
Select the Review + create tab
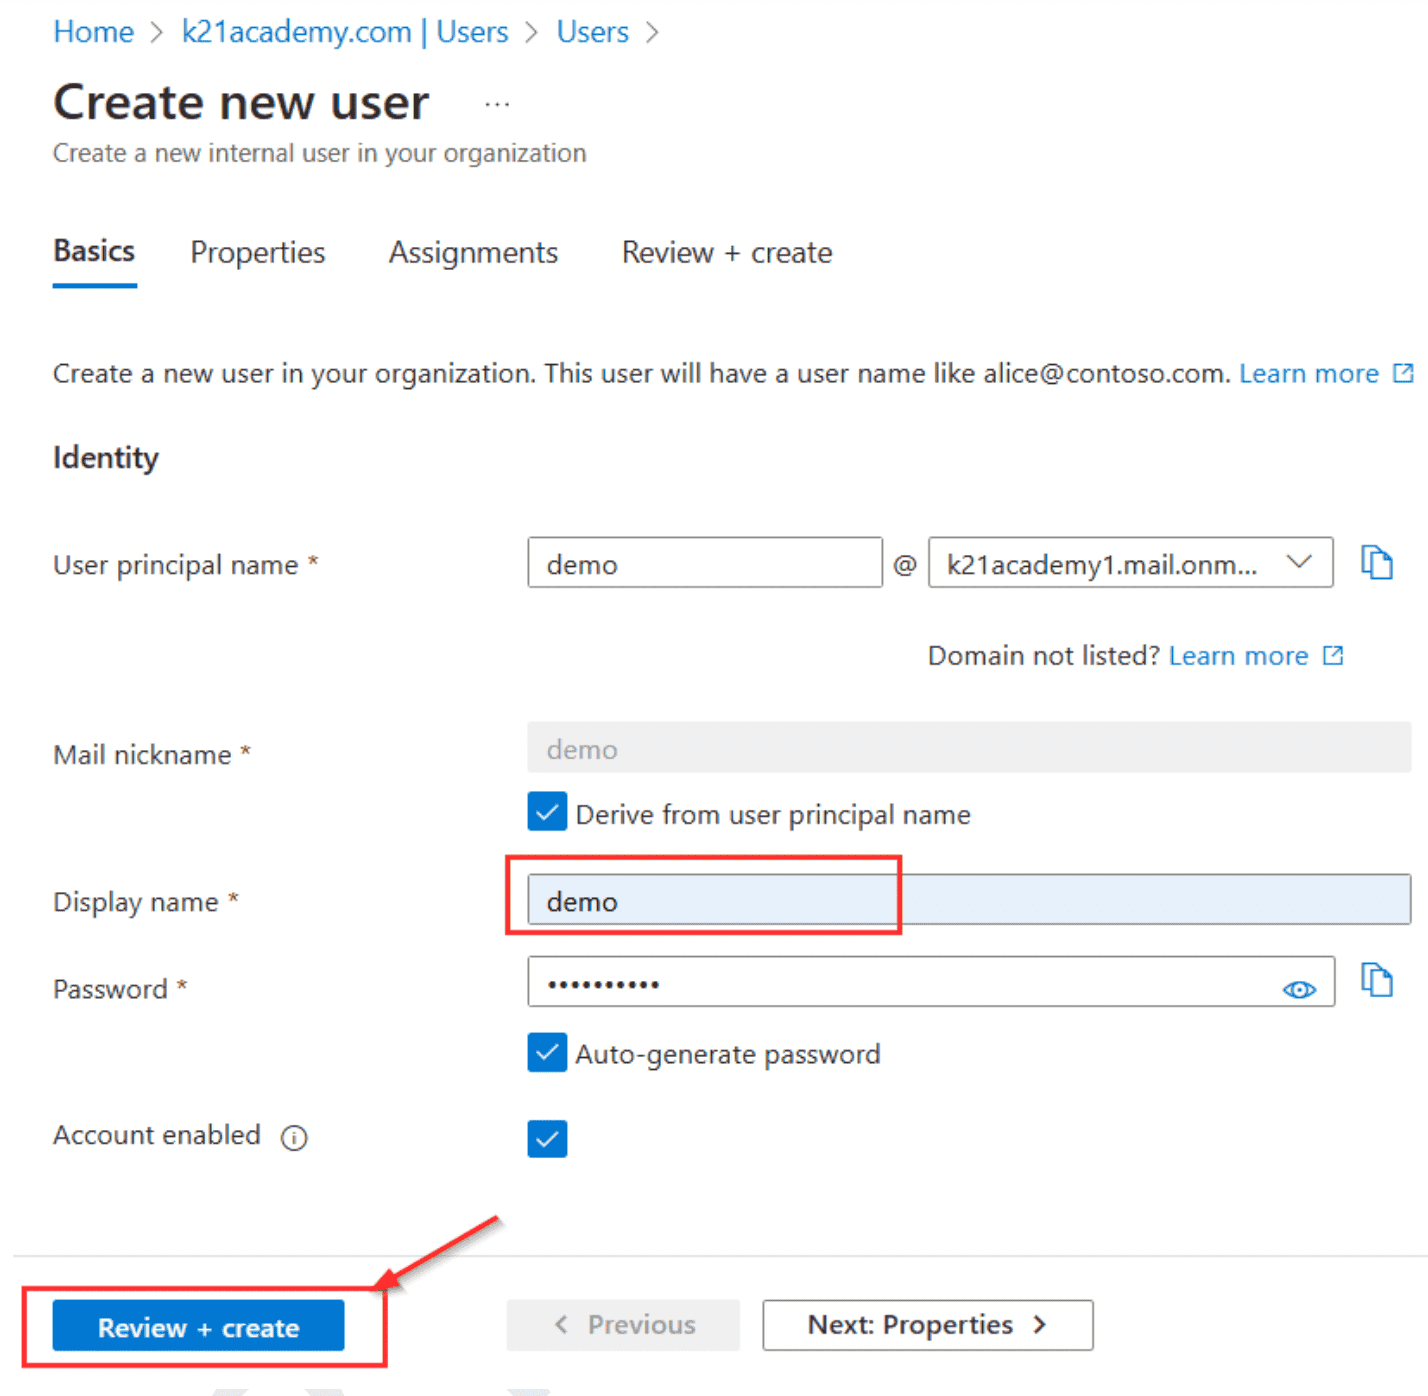(x=726, y=253)
